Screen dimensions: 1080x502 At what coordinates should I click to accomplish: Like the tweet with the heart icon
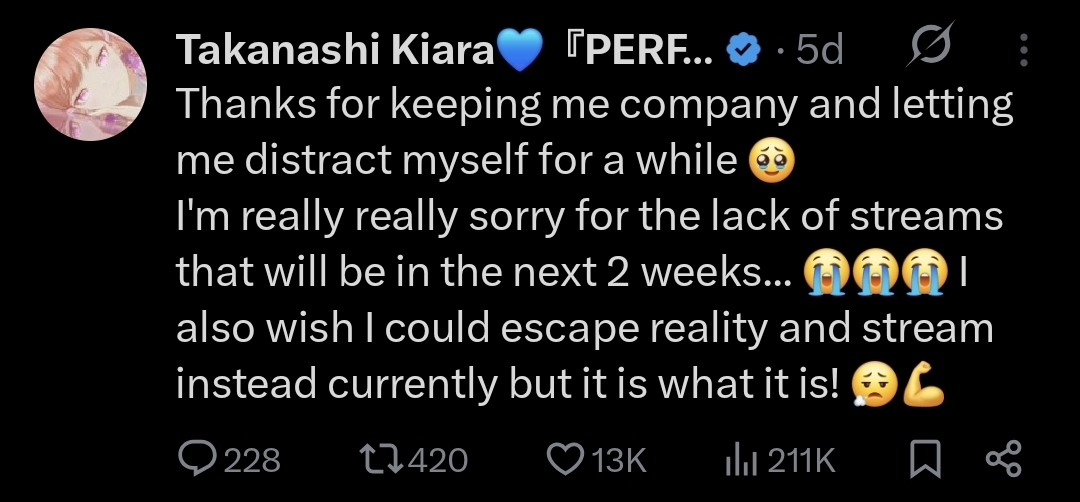(566, 459)
